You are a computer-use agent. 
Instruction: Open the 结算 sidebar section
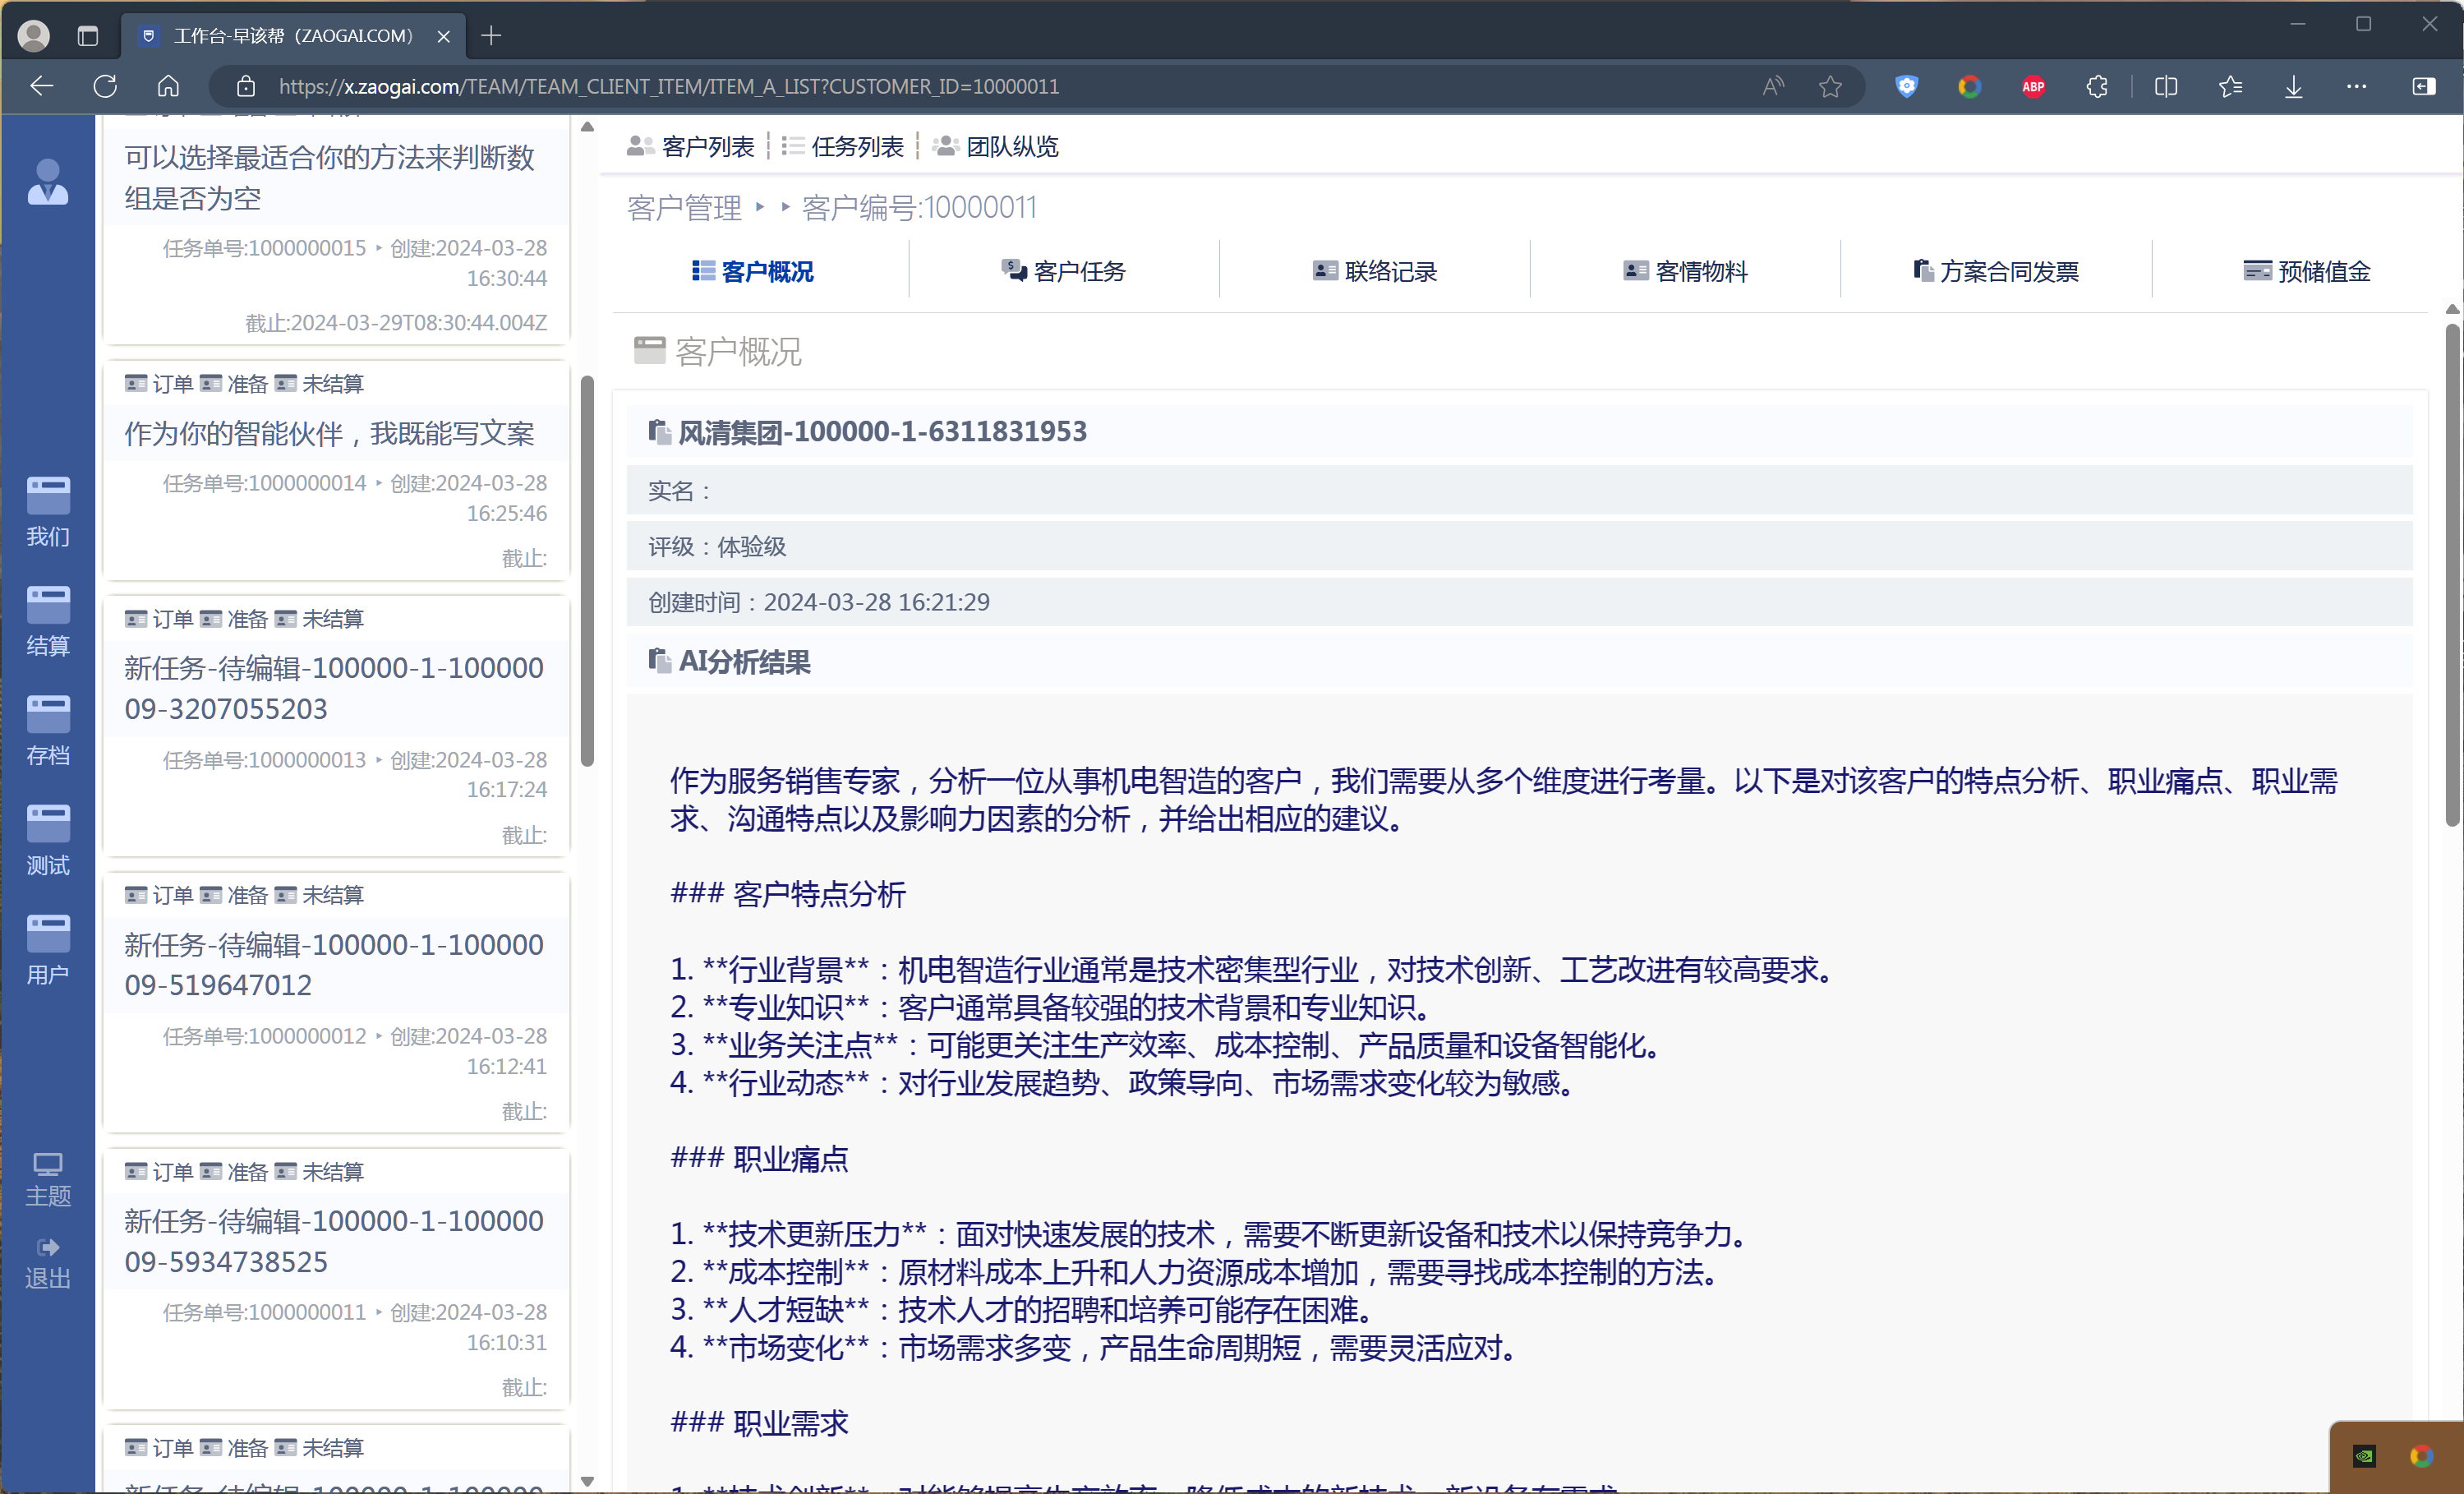point(47,621)
